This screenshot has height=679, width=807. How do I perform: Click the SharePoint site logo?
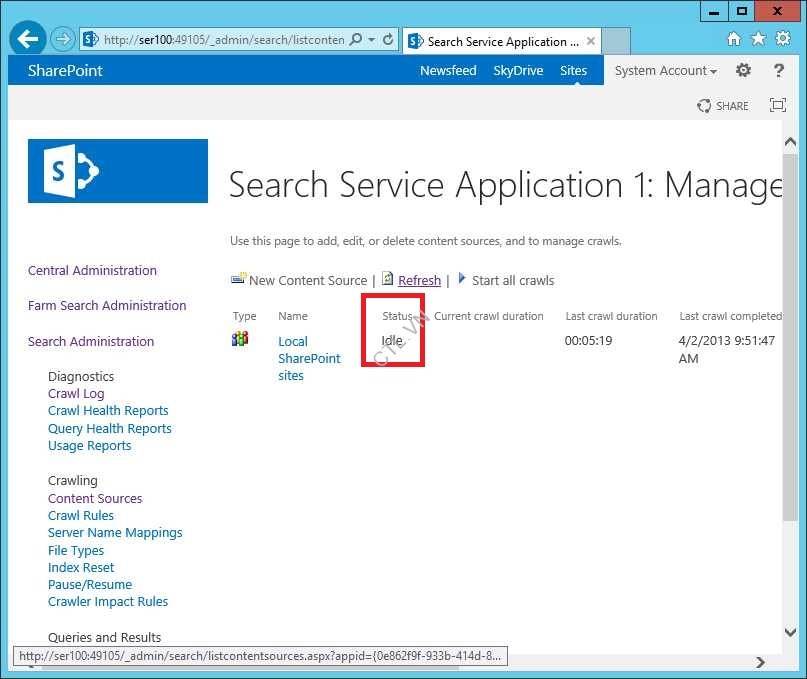(118, 171)
